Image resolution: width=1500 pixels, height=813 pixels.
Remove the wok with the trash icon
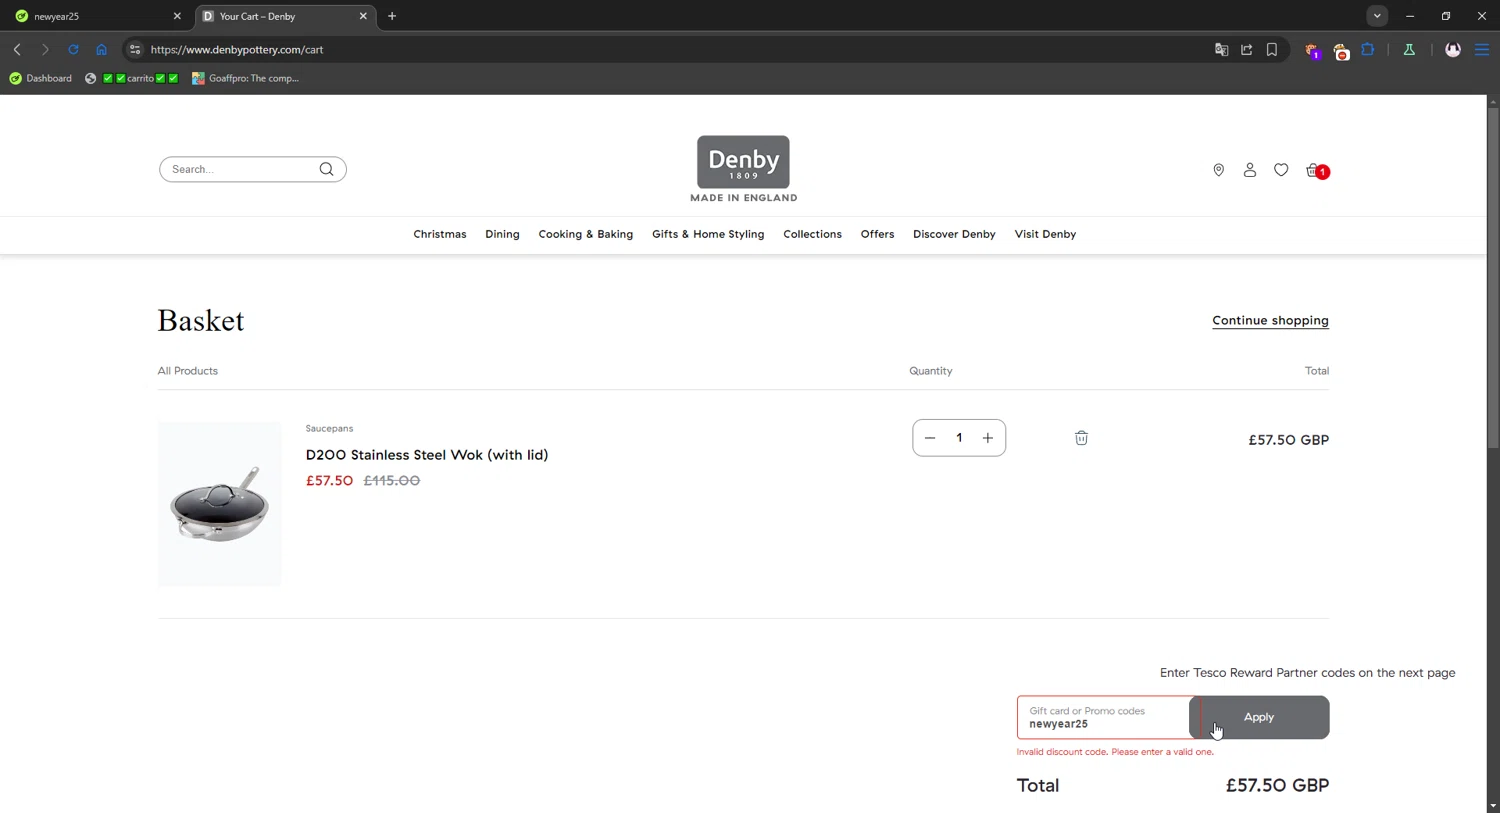[x=1081, y=438]
